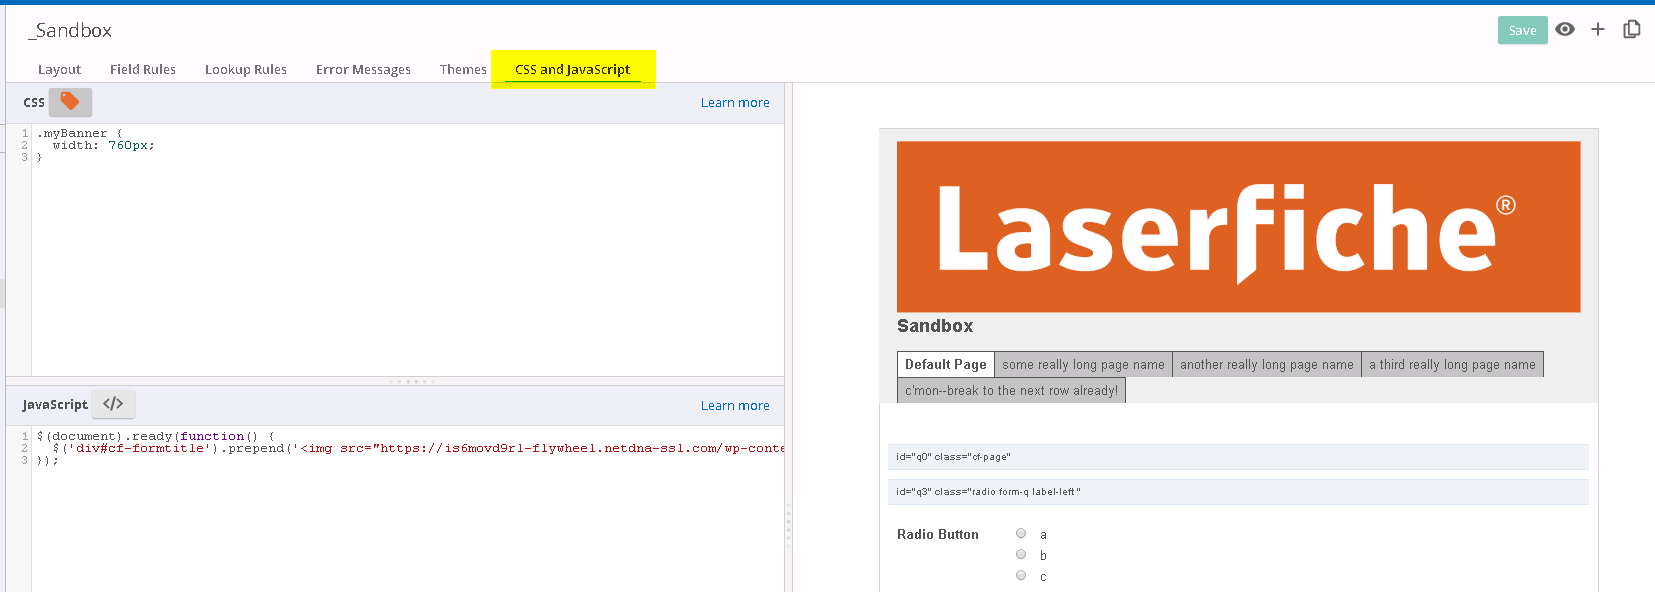1655x592 pixels.
Task: Select the Default Page form tab
Action: 946,364
